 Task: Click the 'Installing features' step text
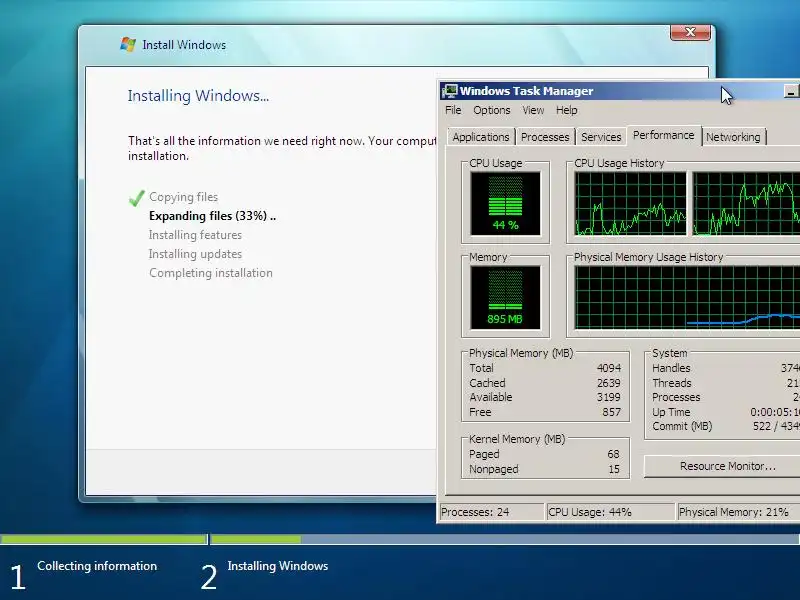(195, 235)
